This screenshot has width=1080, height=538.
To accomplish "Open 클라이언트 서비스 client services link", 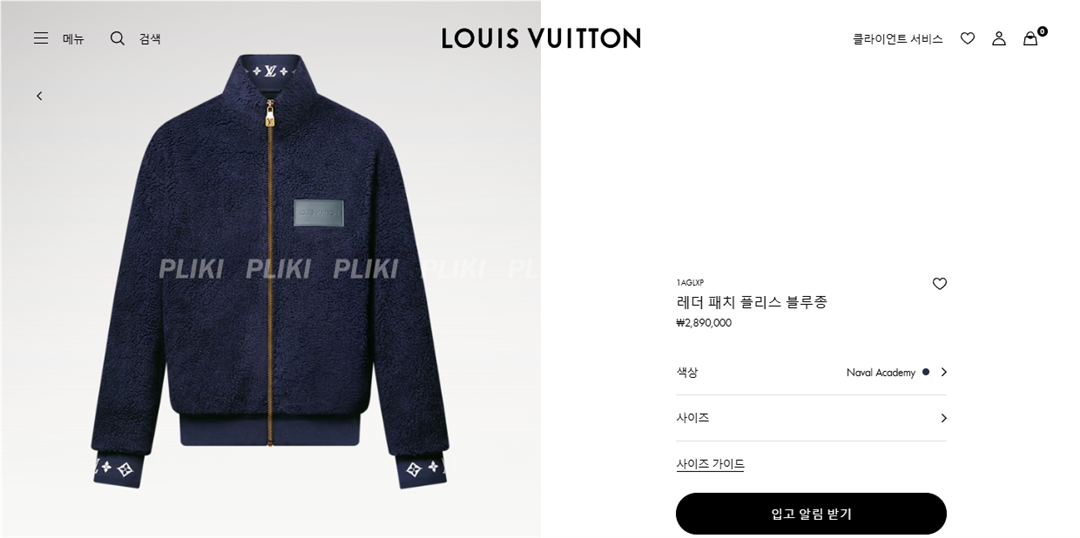I will coord(897,39).
